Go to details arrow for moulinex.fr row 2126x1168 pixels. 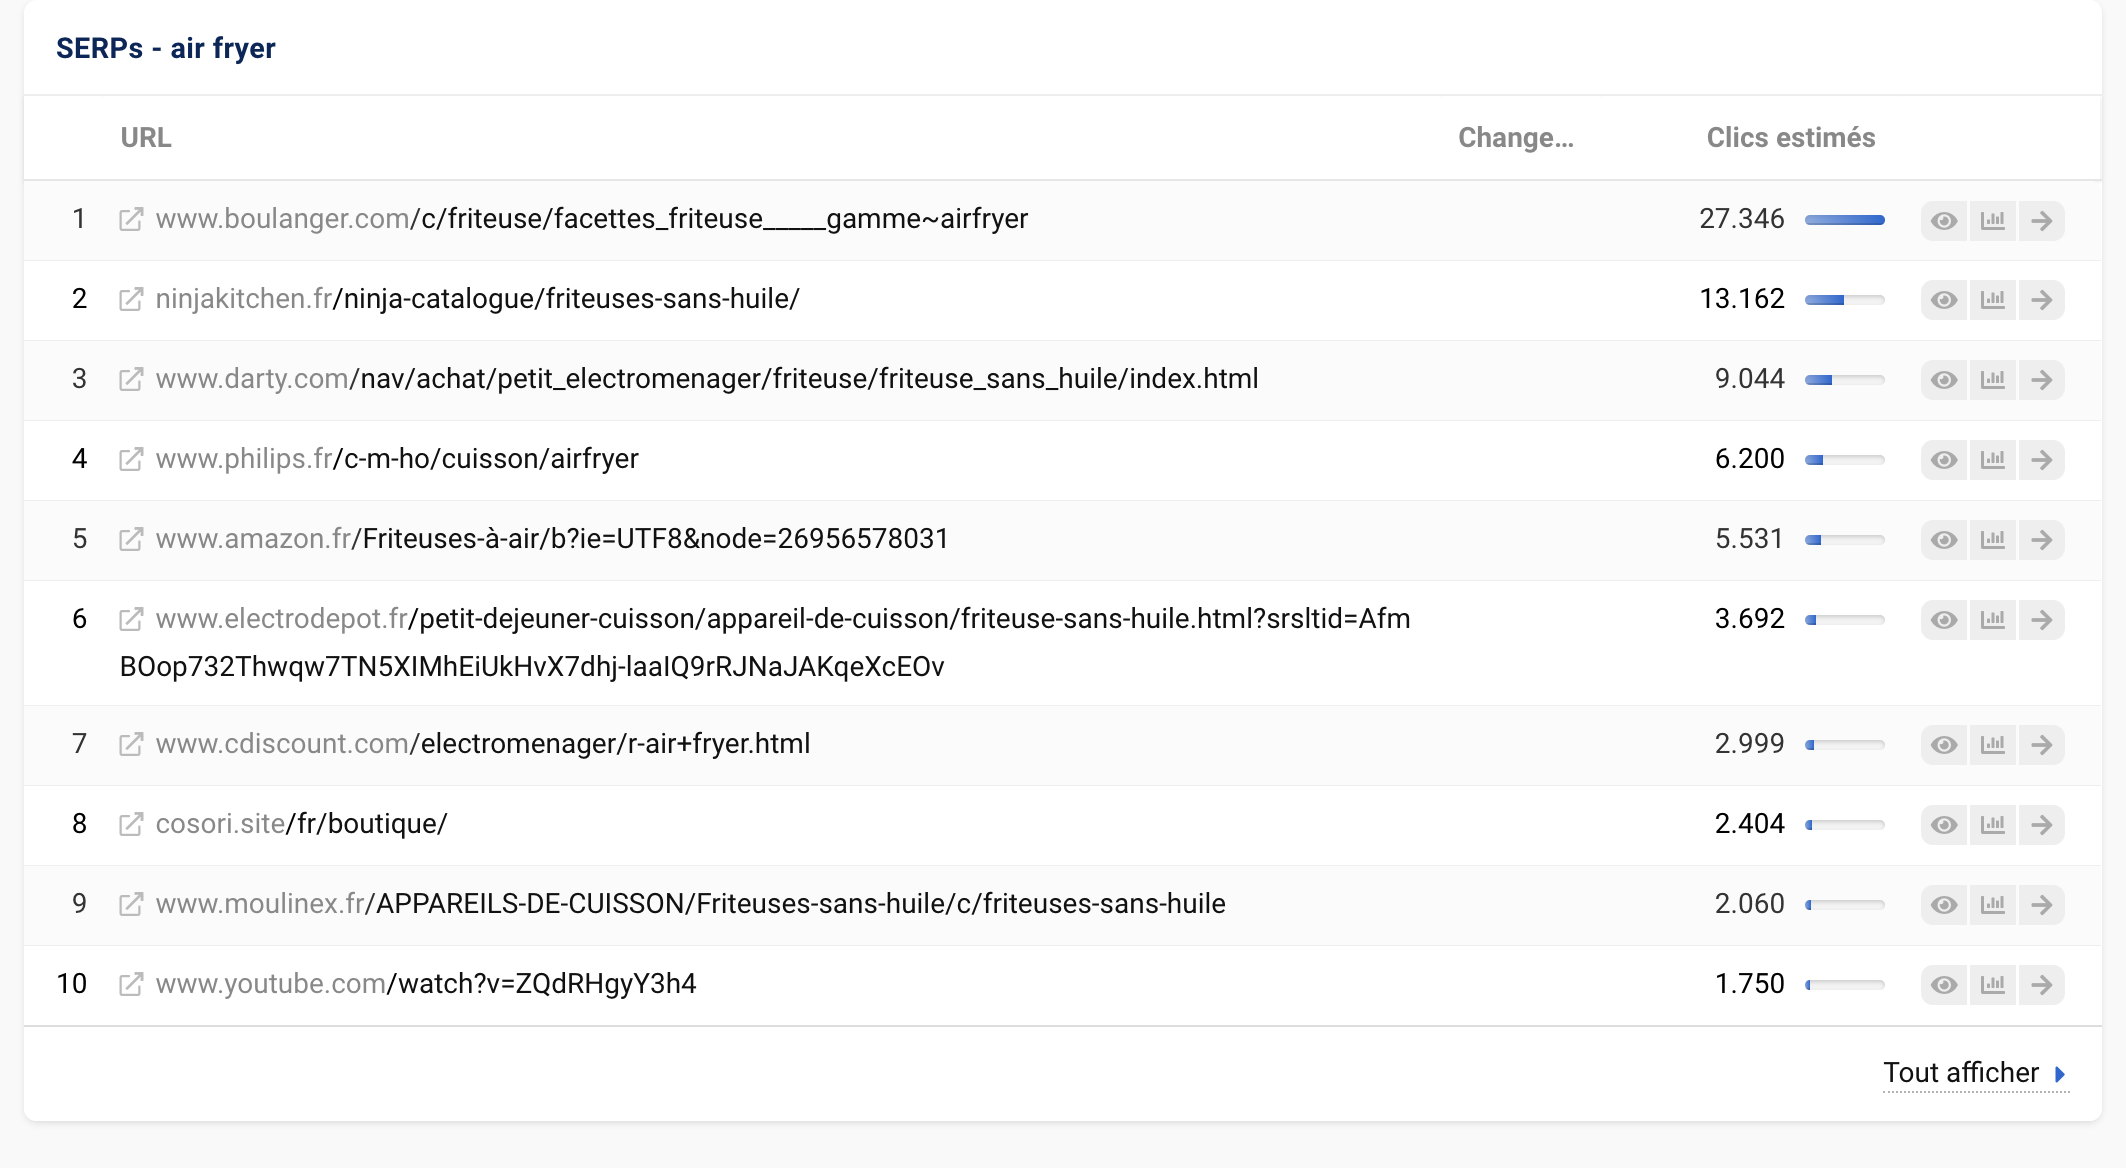click(x=2042, y=904)
